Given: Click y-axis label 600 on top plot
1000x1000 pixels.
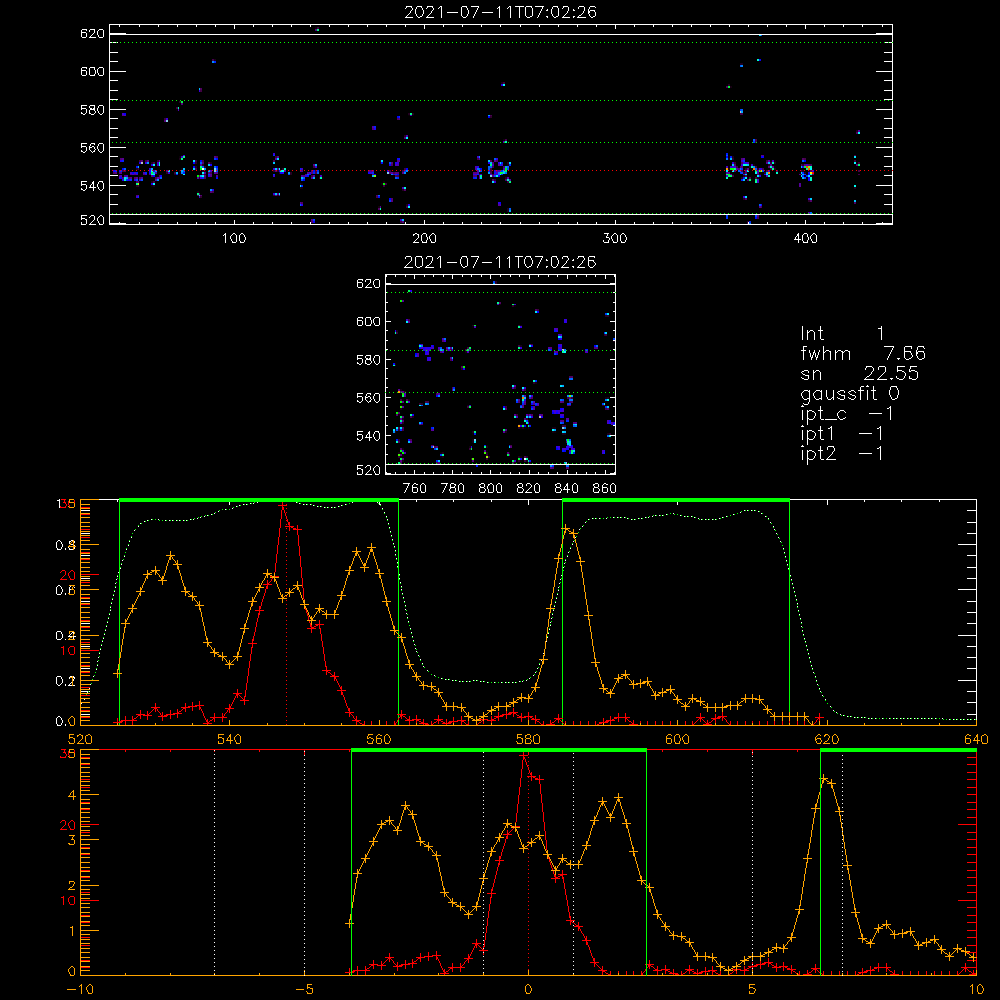Looking at the screenshot, I should point(92,71).
